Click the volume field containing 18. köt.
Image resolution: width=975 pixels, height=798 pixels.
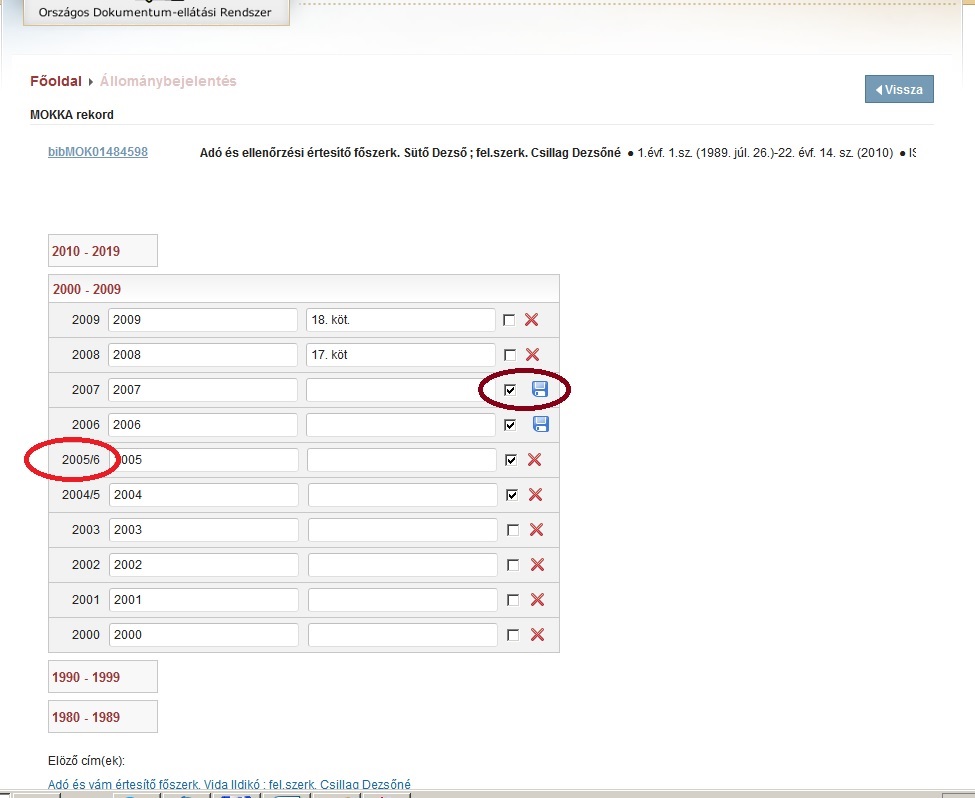click(400, 320)
